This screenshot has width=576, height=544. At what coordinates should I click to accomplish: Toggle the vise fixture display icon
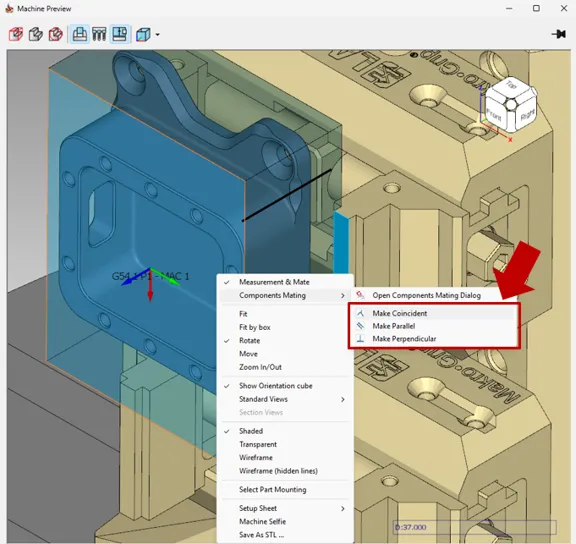80,35
